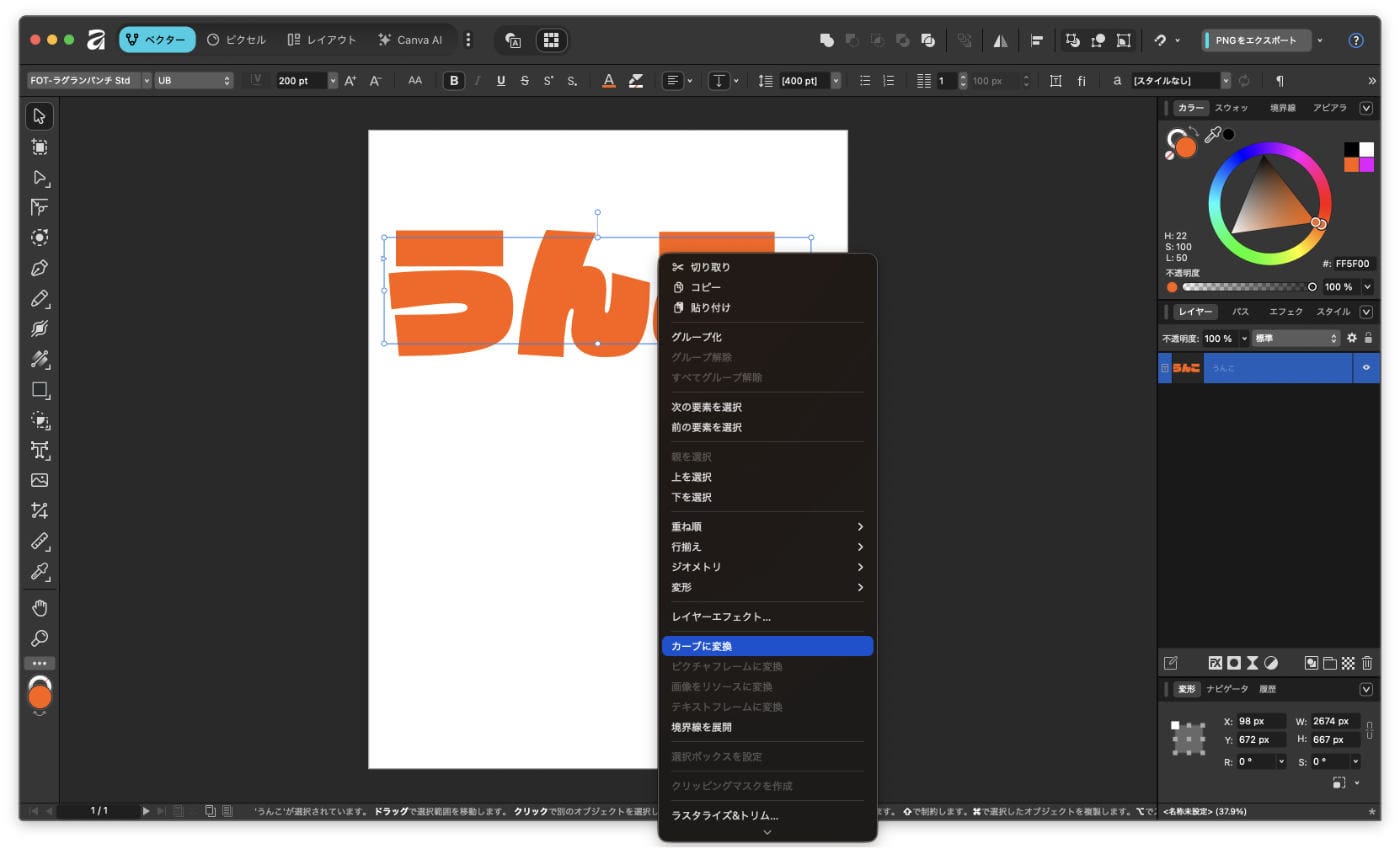Select the Pen tool in left toolbar
1400x865 pixels.
[40, 268]
